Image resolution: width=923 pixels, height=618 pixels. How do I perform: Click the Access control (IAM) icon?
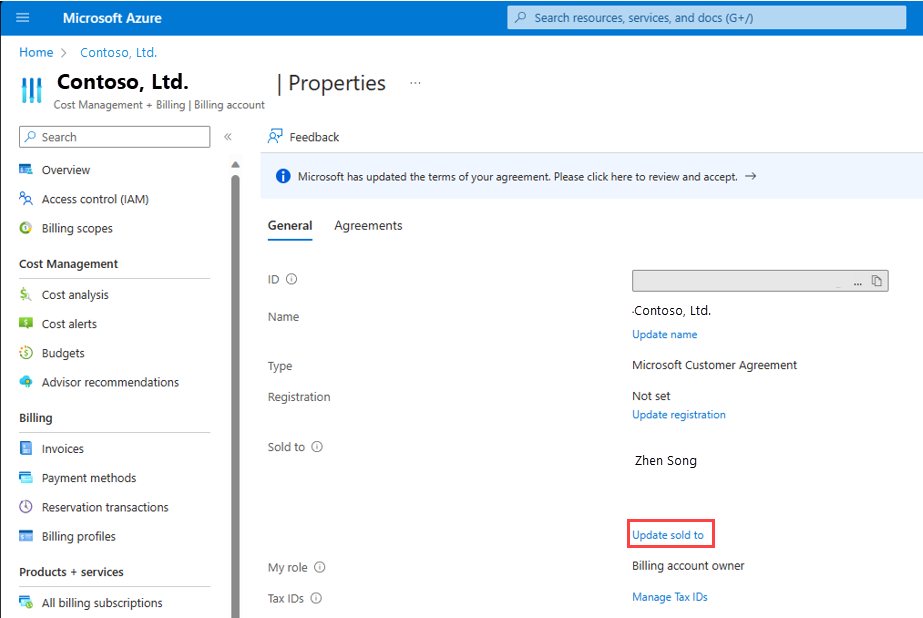[x=26, y=199]
